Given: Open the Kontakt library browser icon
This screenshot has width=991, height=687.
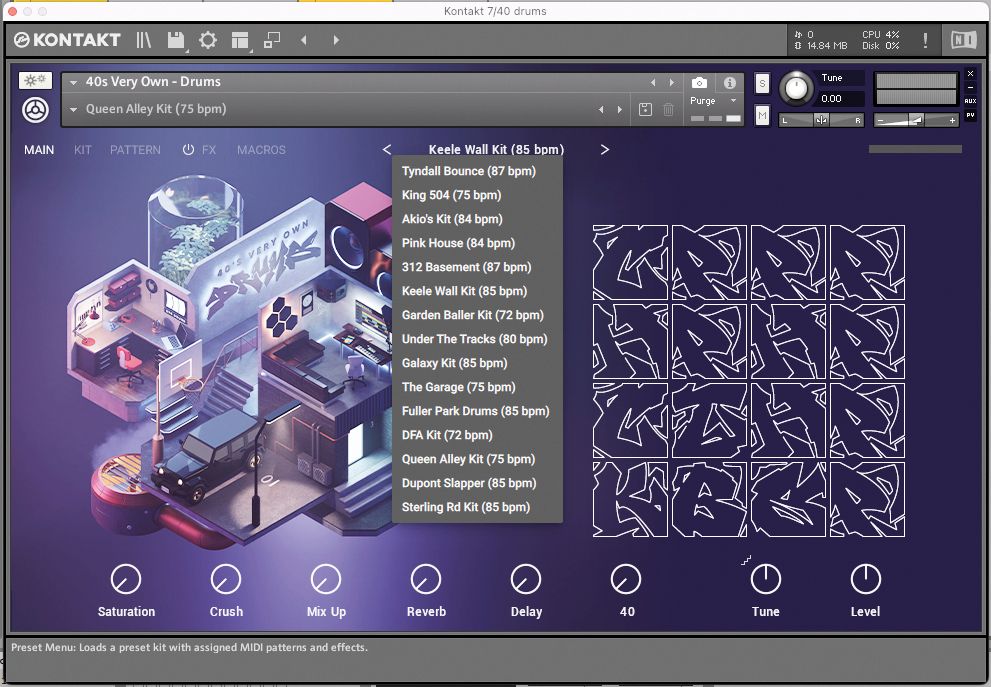Looking at the screenshot, I should click(x=143, y=40).
